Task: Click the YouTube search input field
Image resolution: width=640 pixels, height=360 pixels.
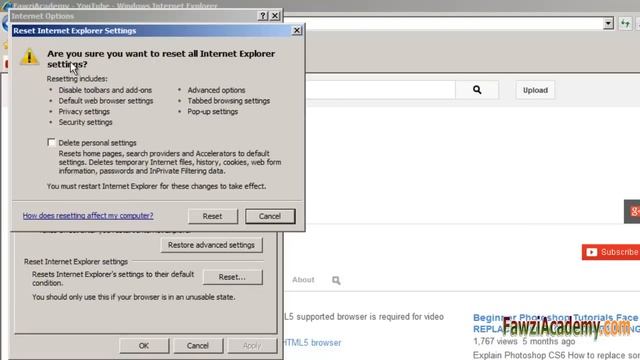Action: pos(380,90)
